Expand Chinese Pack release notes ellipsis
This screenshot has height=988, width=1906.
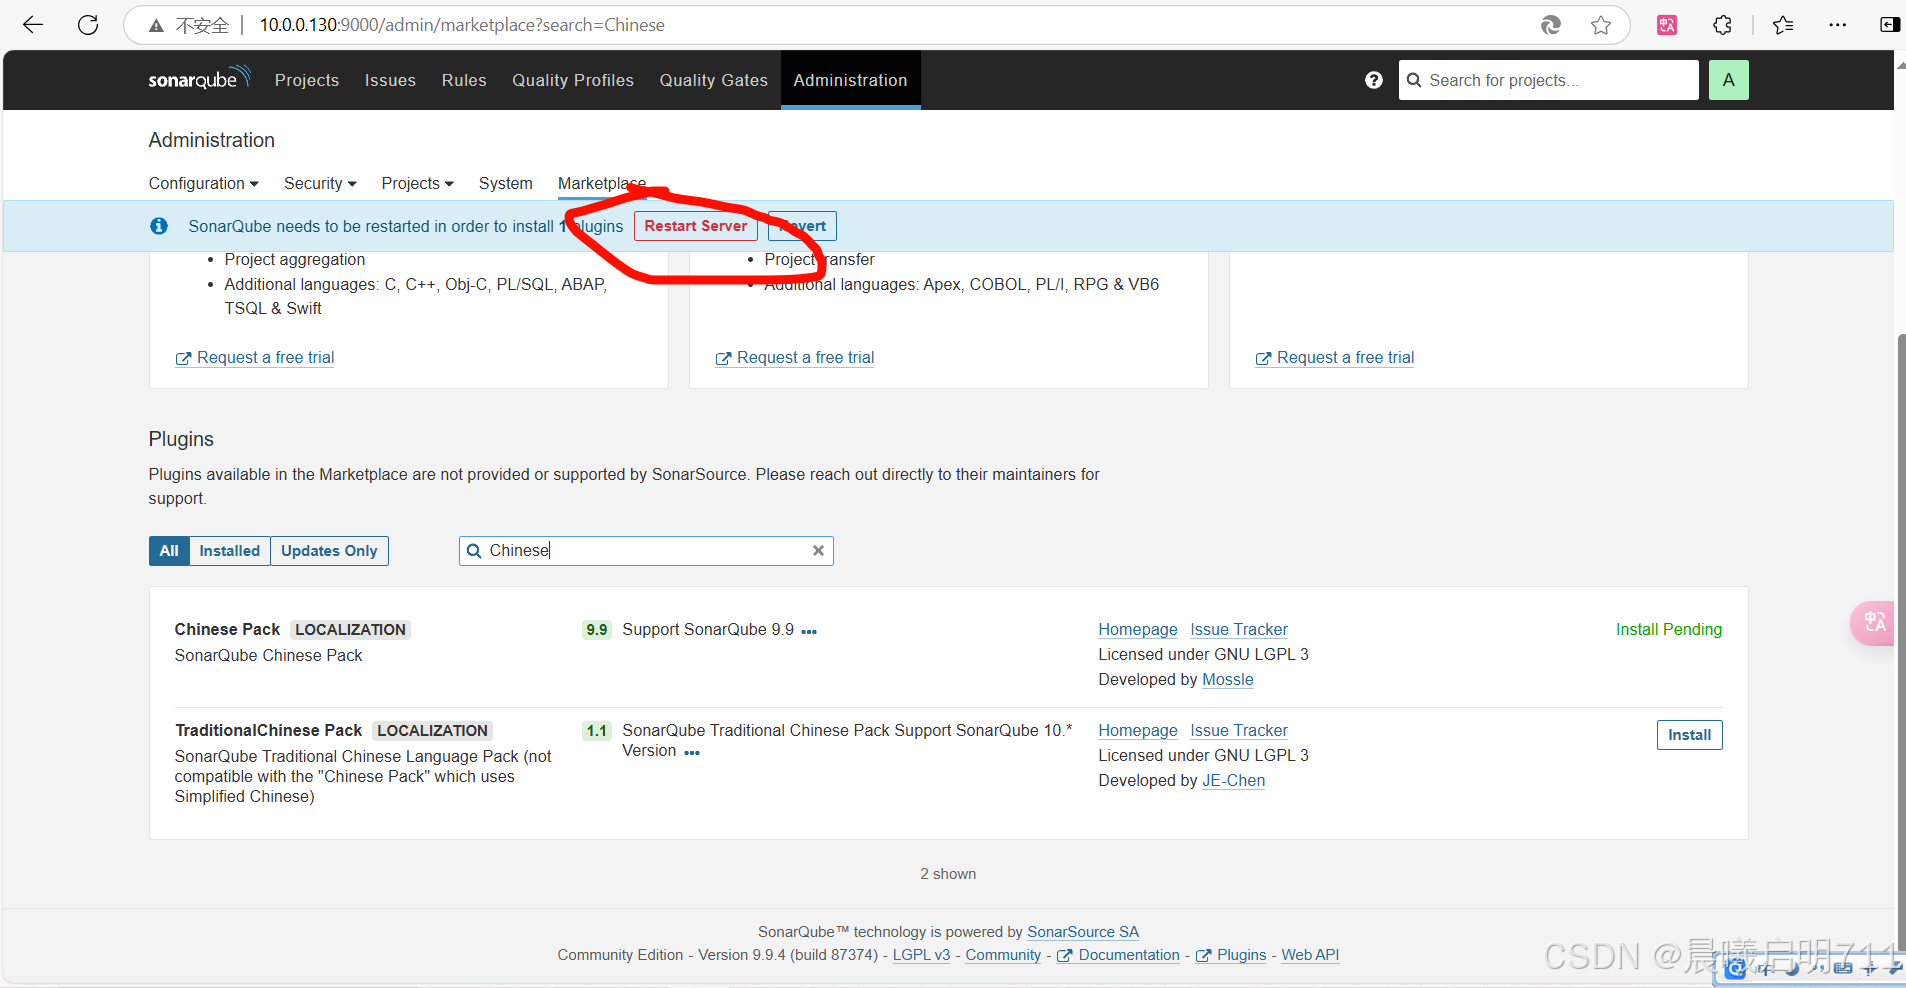[809, 631]
